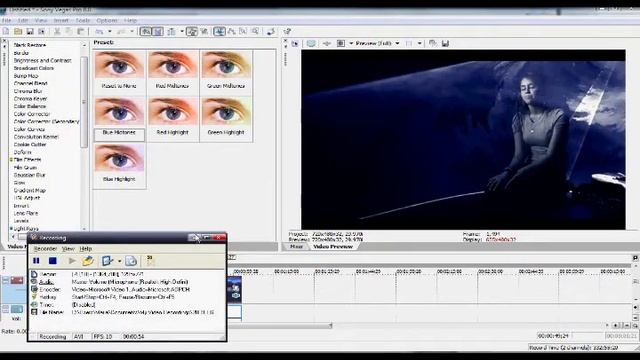The image size is (640, 360).
Task: Open the File menu
Action: point(7,20)
